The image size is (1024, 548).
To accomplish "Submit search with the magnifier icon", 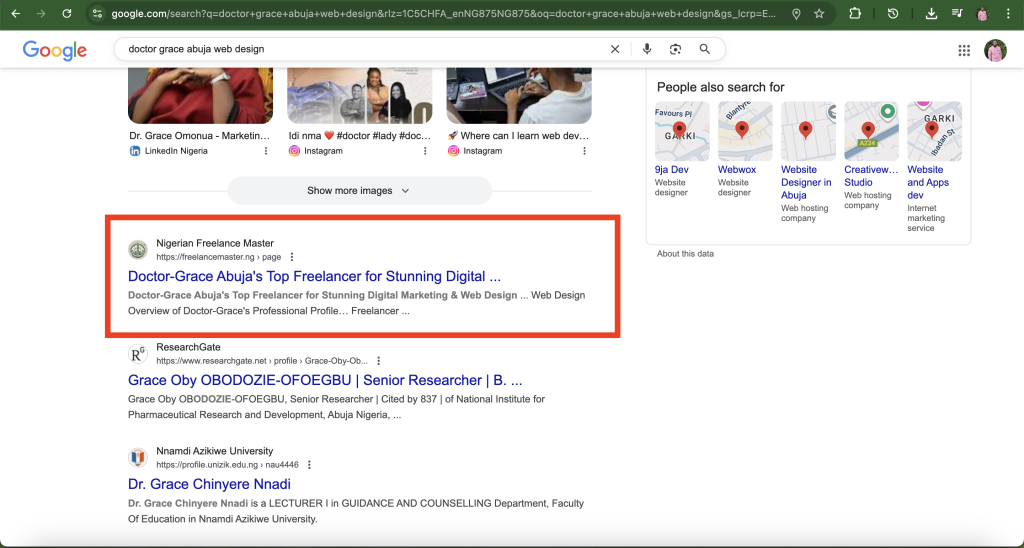I will point(705,49).
